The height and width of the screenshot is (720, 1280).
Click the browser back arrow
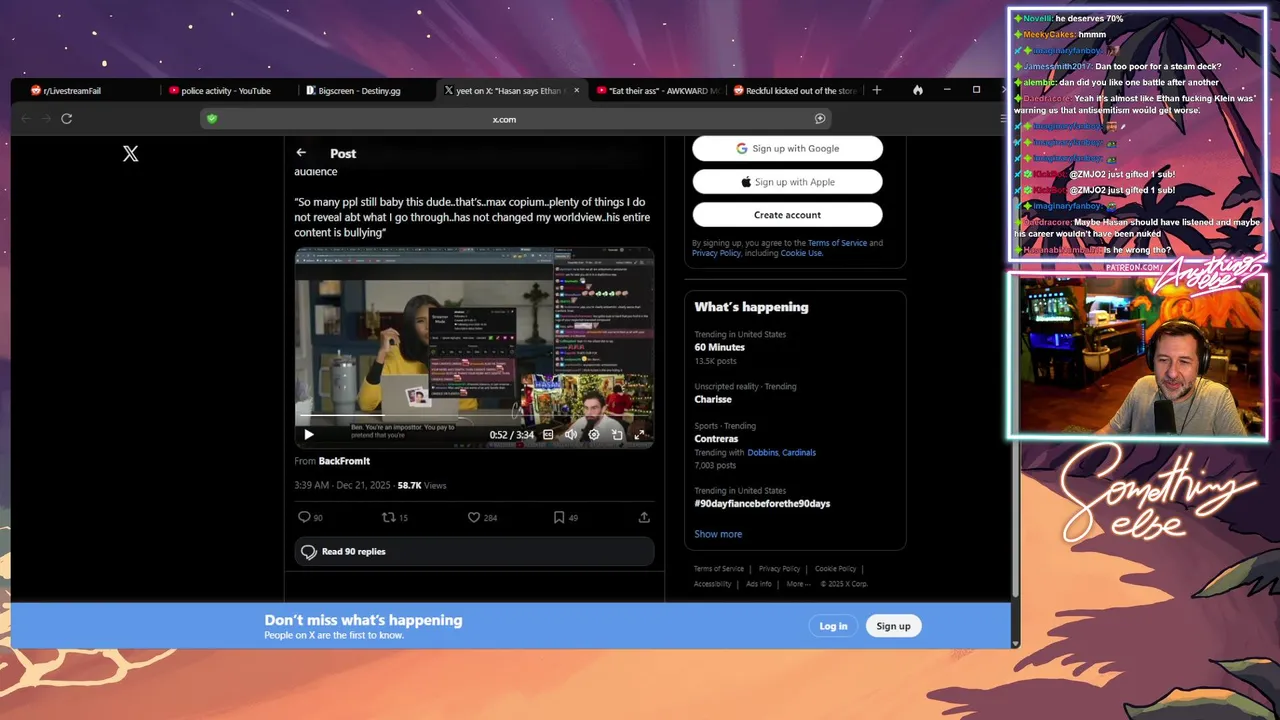(x=26, y=118)
